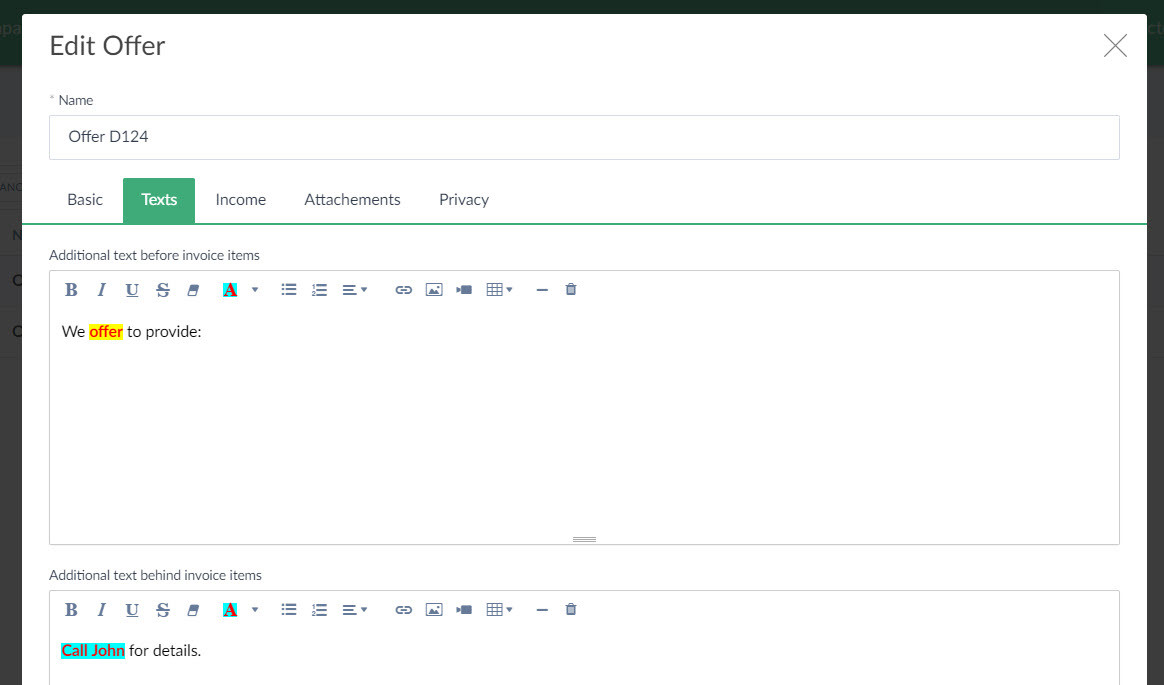Insert link in behind-items editor
1164x685 pixels.
[x=403, y=609]
